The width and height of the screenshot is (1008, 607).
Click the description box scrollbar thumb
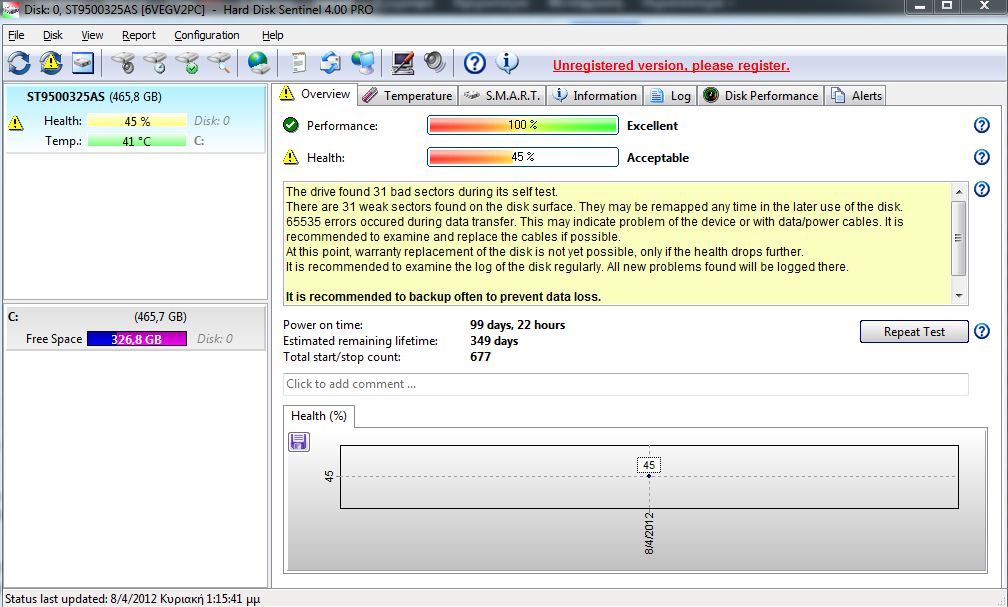(958, 238)
